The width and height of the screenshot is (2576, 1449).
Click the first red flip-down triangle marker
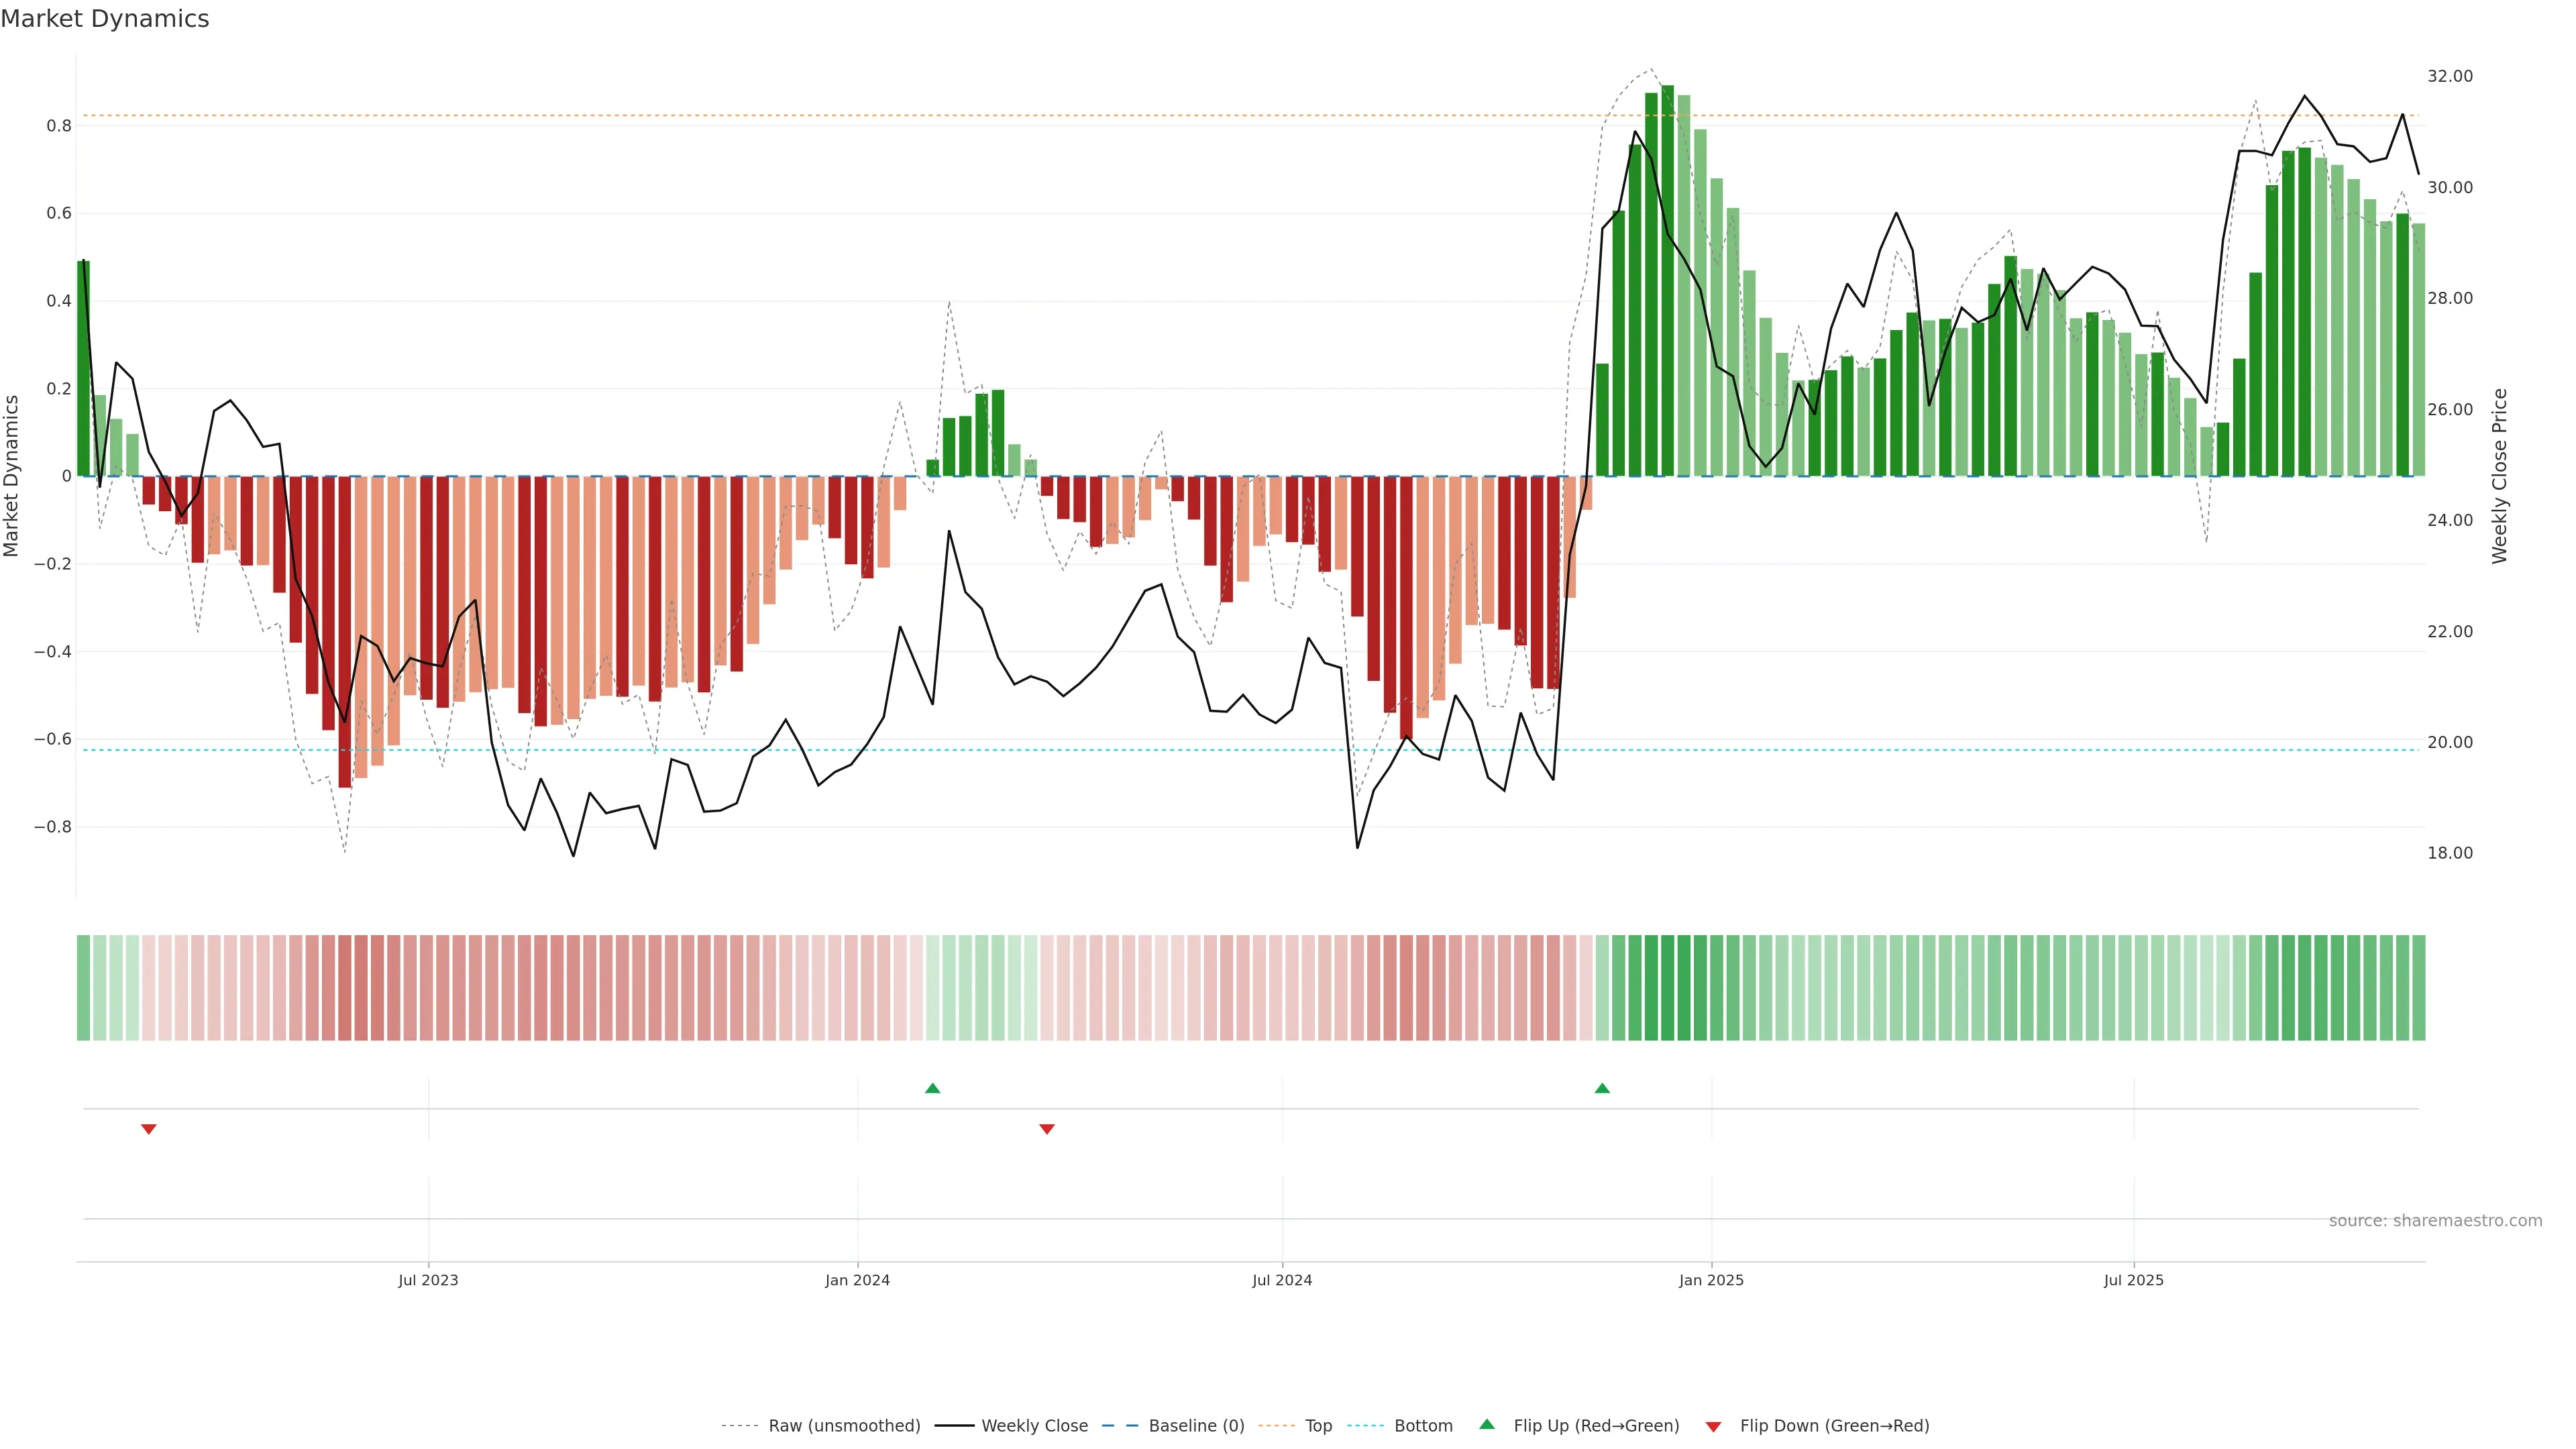(149, 1129)
